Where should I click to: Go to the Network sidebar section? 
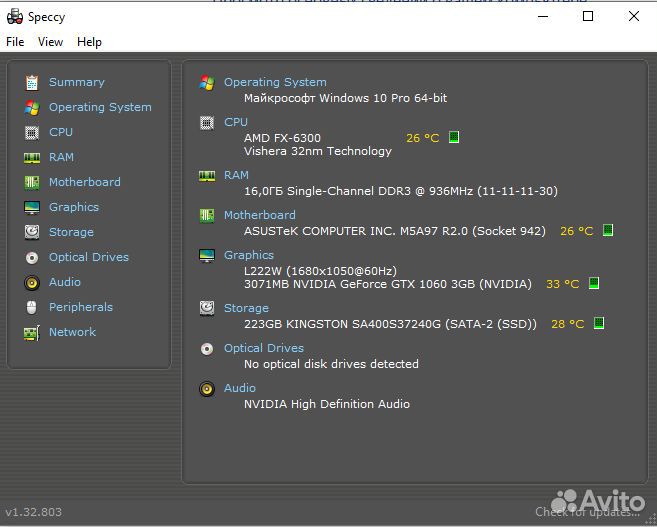coord(72,332)
